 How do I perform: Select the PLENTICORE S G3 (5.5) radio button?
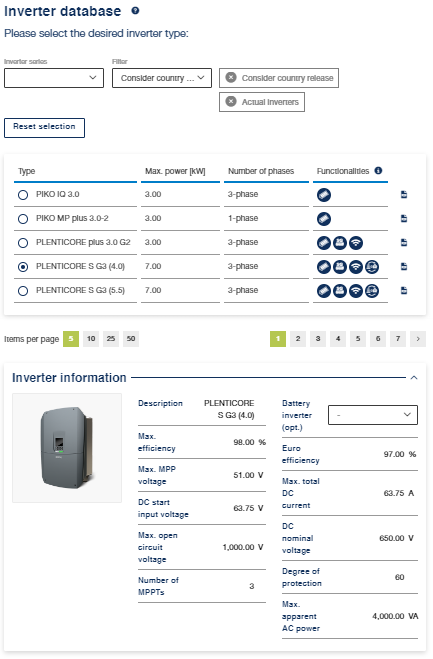point(23,290)
